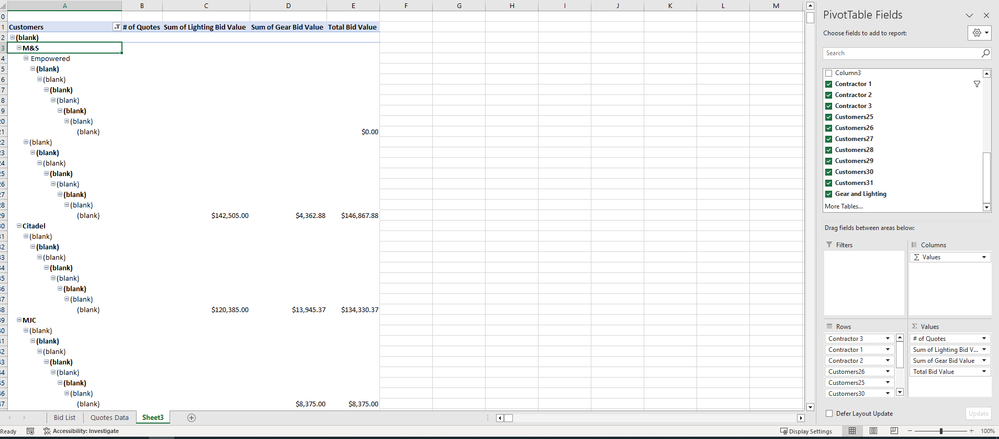
Task: Uncheck the Contractor 1 field
Action: (828, 84)
